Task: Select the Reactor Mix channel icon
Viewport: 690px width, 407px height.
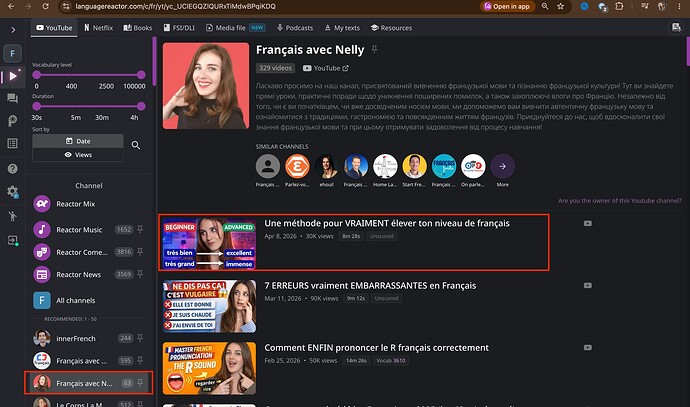Action: pyautogui.click(x=42, y=204)
